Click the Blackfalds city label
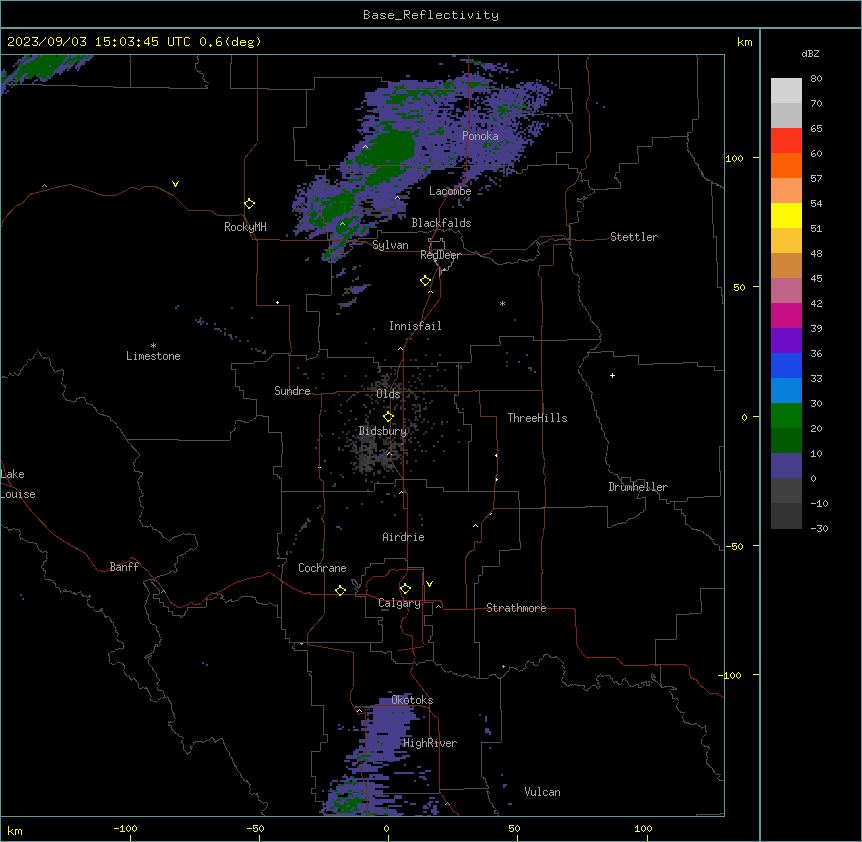 pos(441,223)
